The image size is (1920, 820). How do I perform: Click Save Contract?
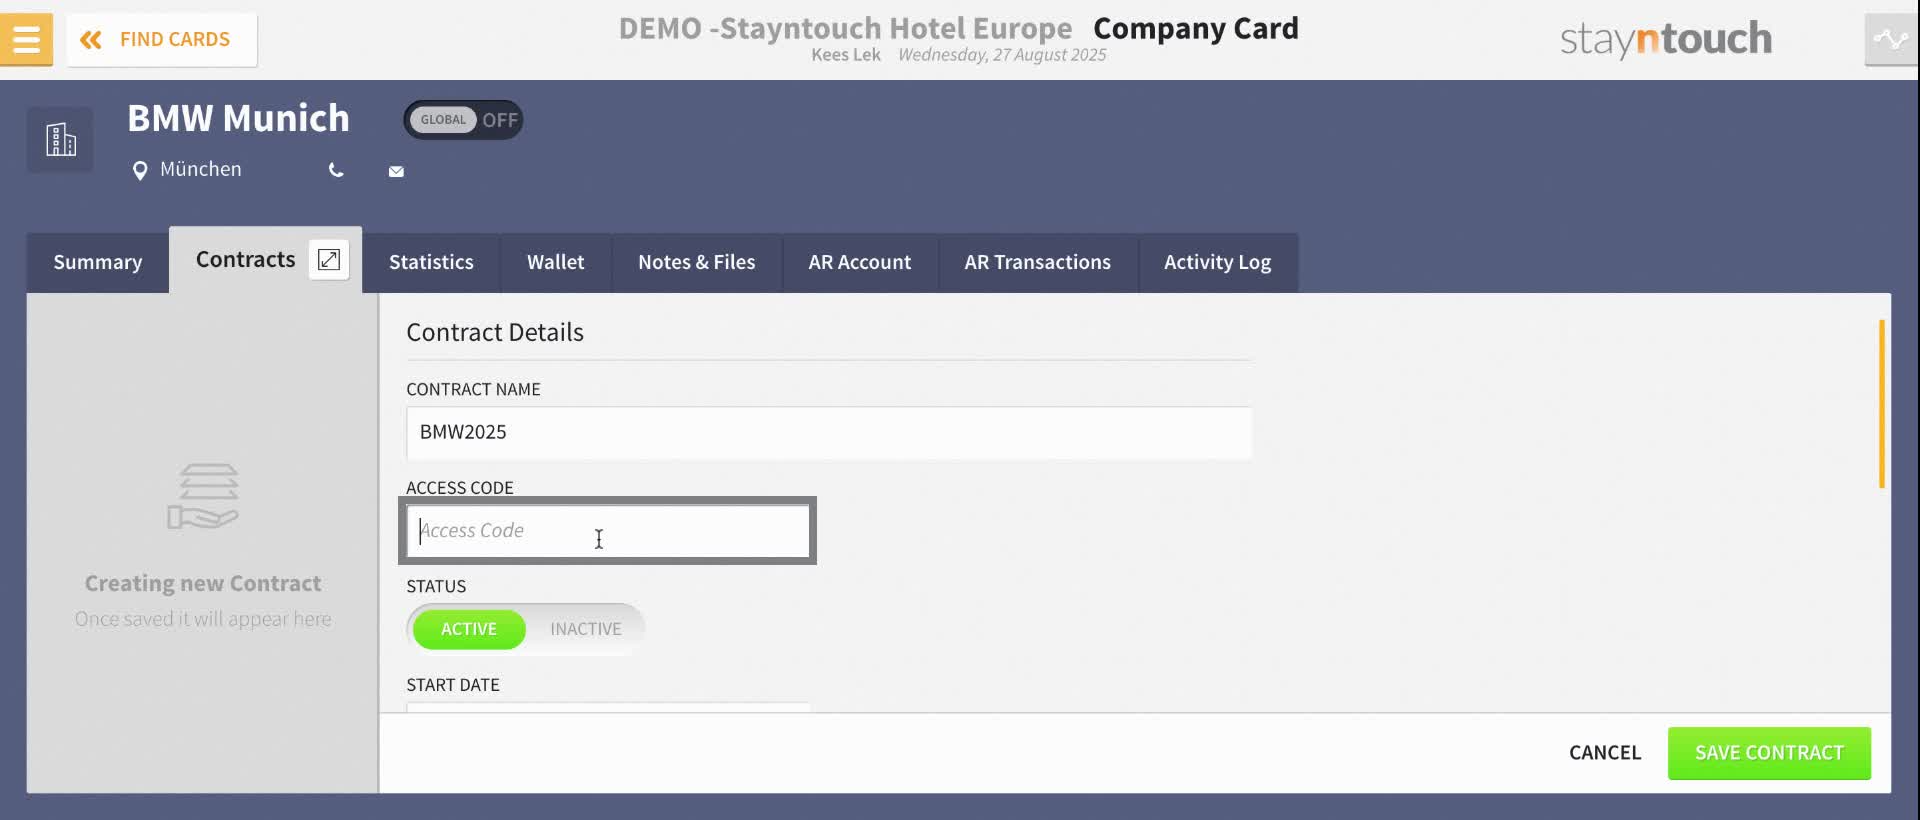coord(1769,753)
